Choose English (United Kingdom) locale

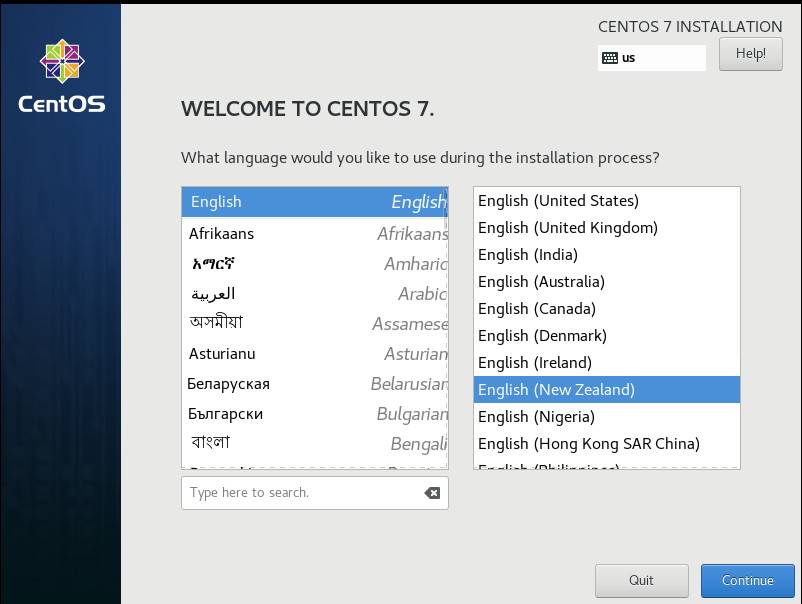click(x=607, y=228)
